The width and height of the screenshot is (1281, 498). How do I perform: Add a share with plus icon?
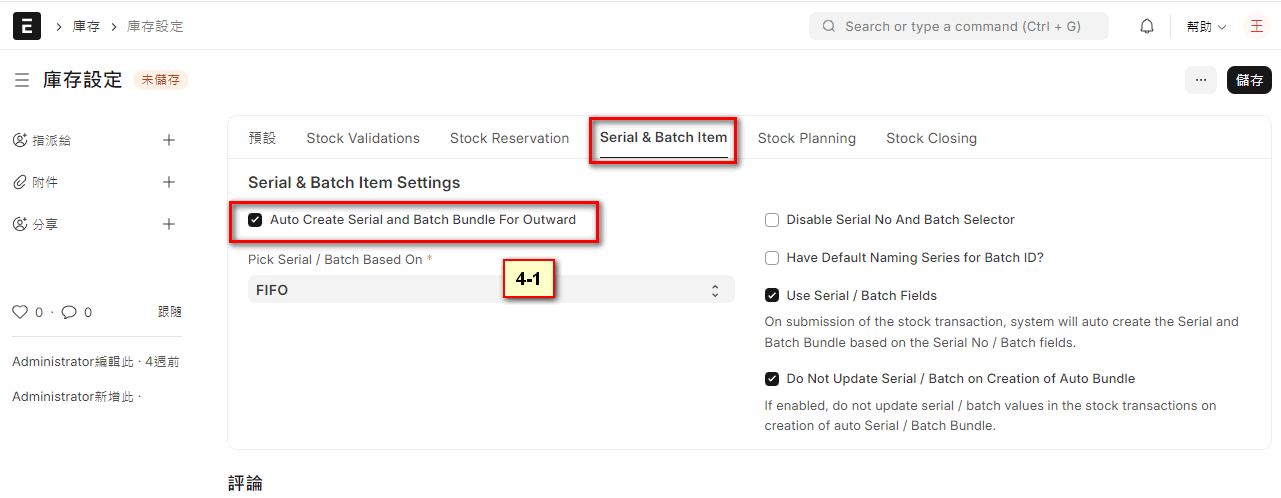(x=169, y=224)
